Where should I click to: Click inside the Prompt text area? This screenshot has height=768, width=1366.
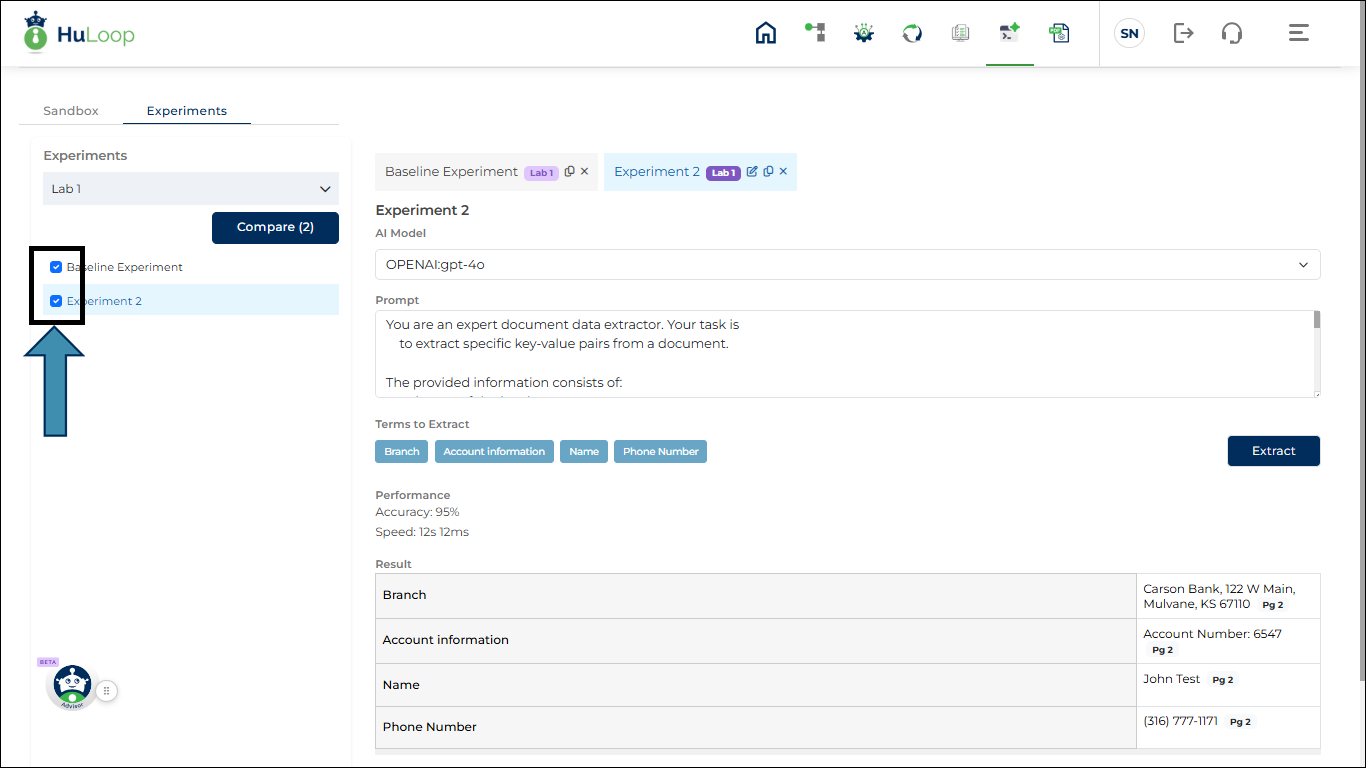pyautogui.click(x=840, y=354)
